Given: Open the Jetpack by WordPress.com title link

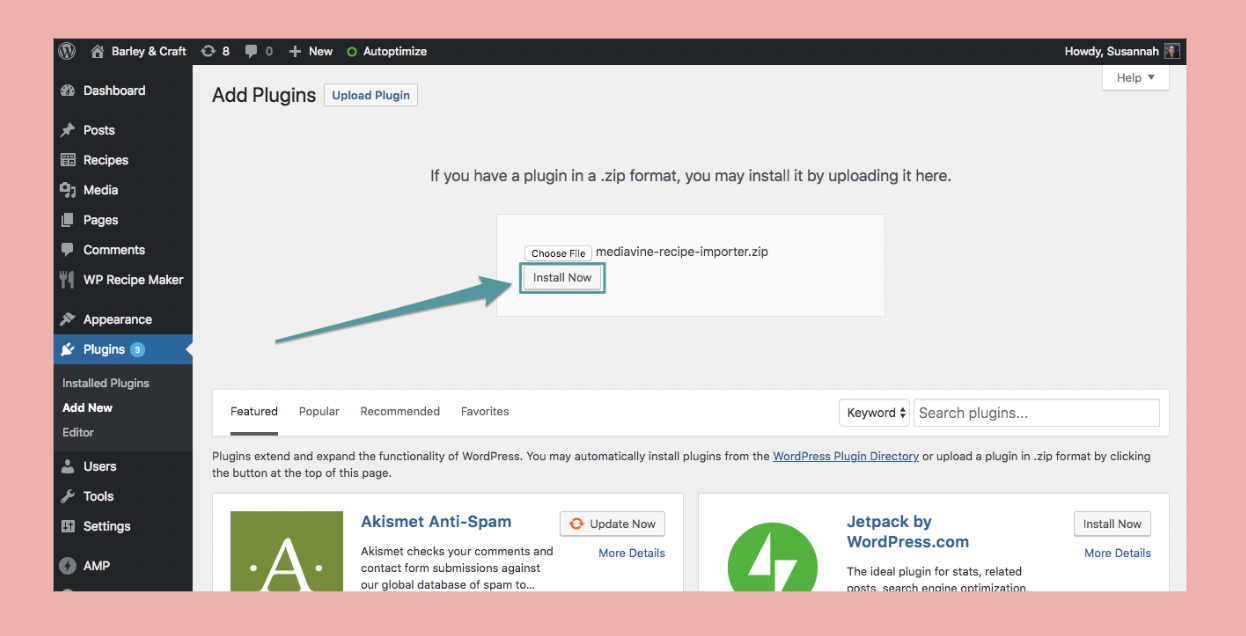Looking at the screenshot, I should point(908,532).
